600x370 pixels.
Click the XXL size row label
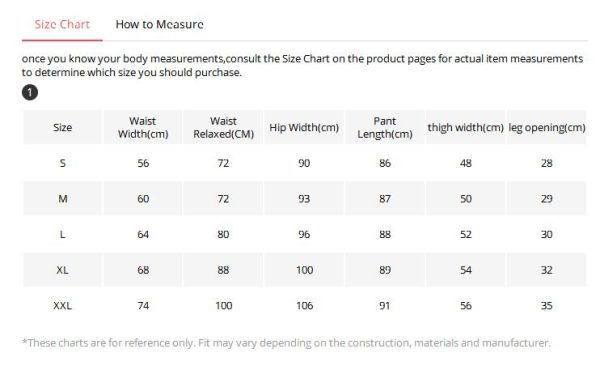coord(62,306)
